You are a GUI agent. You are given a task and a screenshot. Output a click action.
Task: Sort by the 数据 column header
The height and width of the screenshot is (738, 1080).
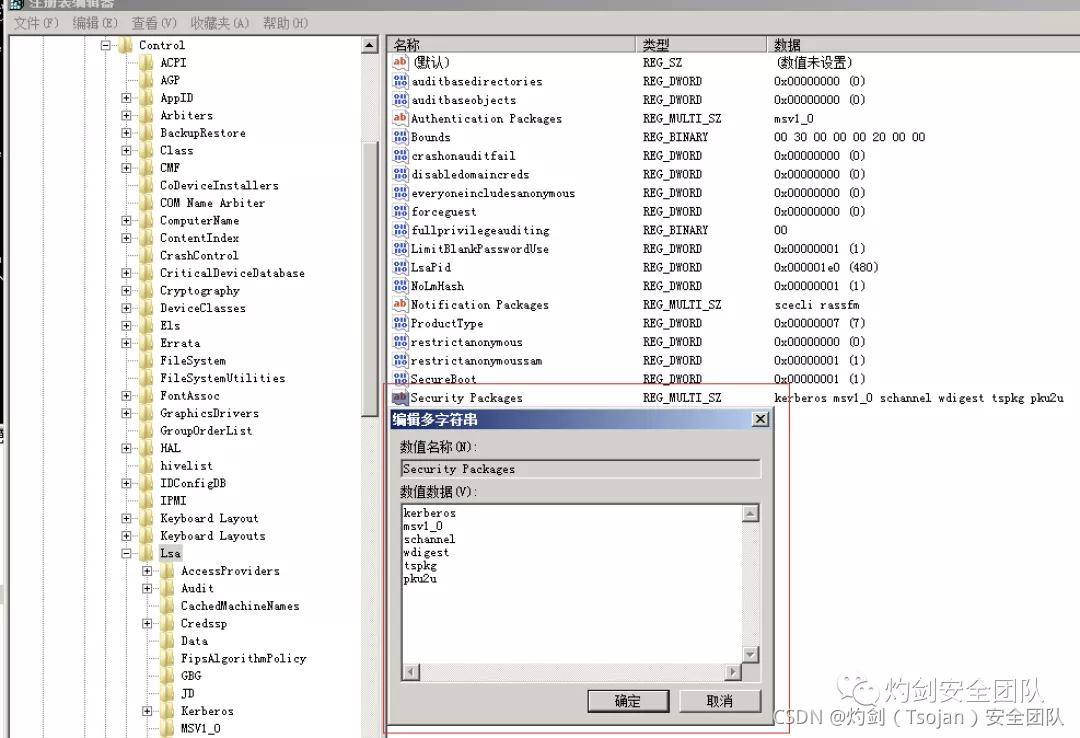(923, 45)
